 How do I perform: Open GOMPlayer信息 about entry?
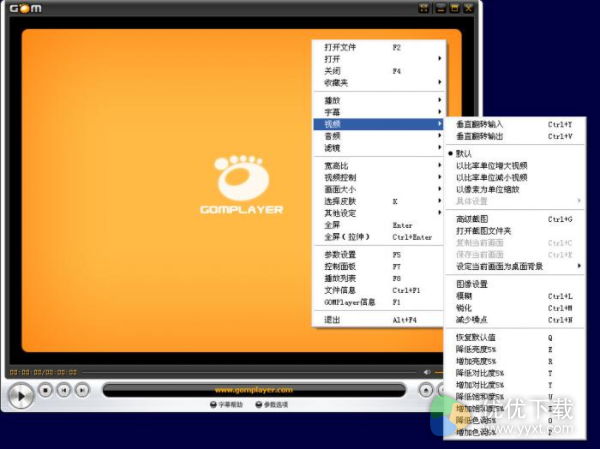tap(379, 302)
